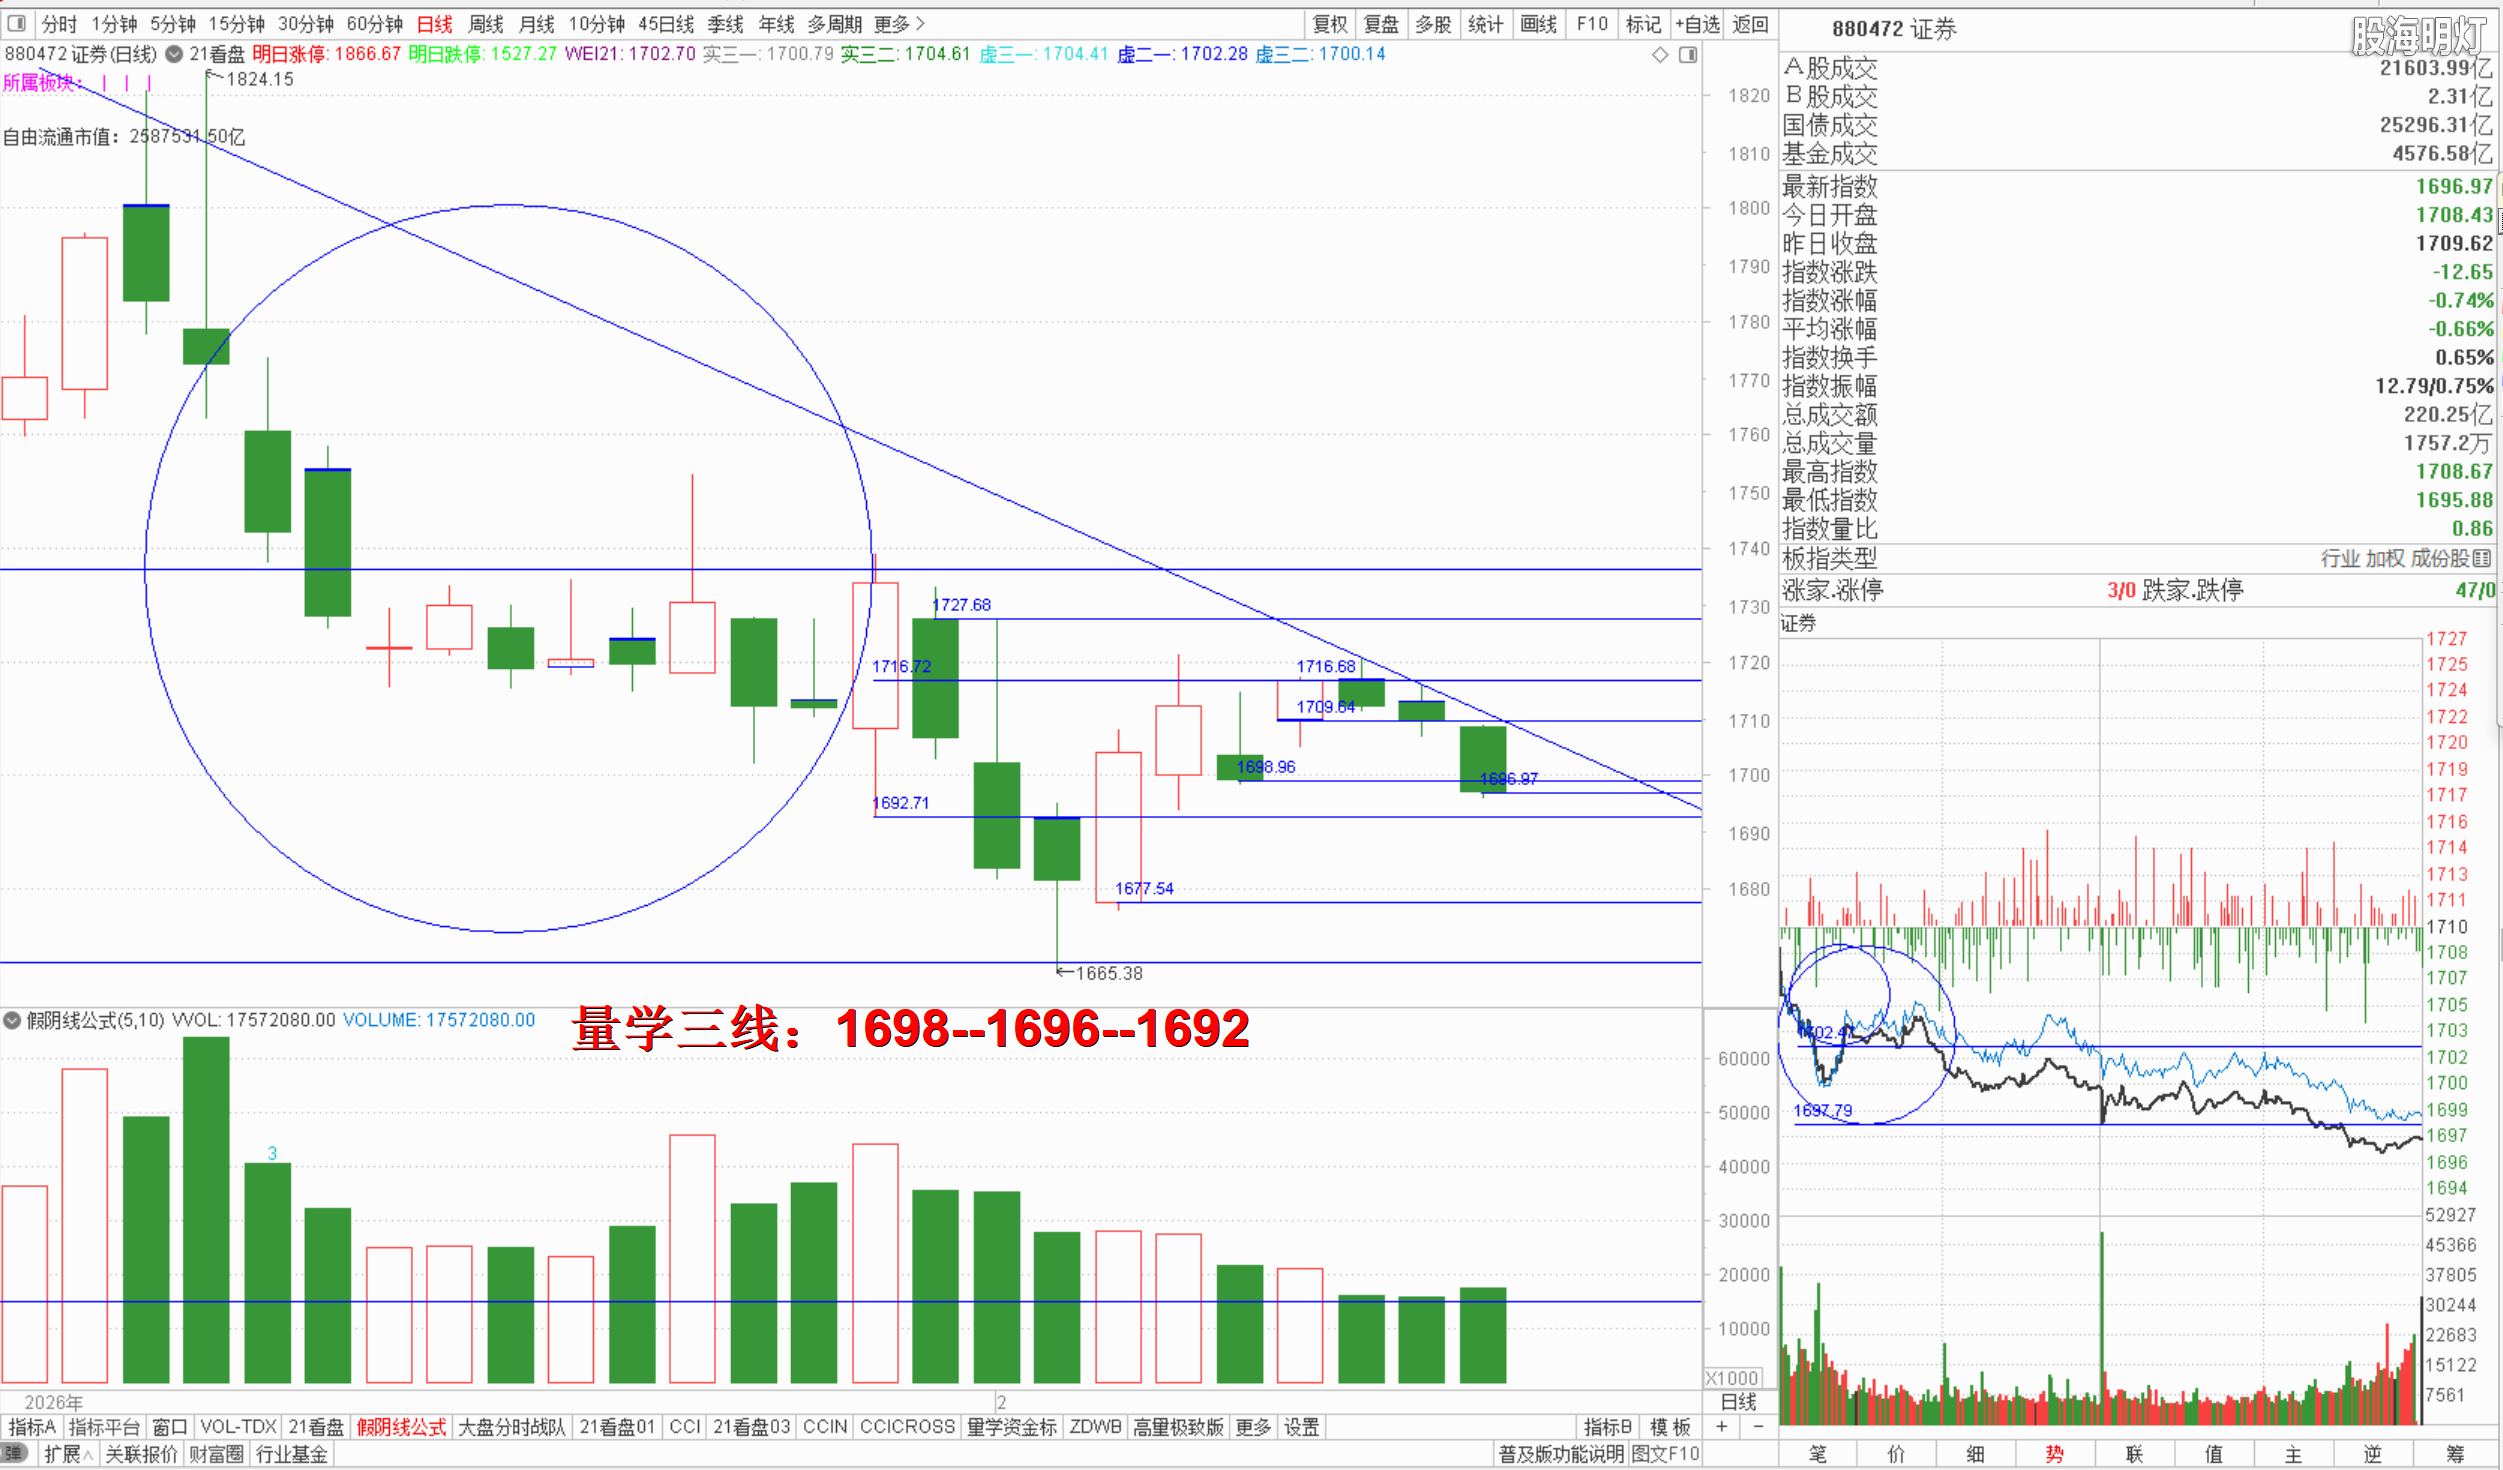Image resolution: width=2503 pixels, height=1470 pixels.
Task: Expand the 扩展 panel with the arrow
Action: coord(68,1454)
